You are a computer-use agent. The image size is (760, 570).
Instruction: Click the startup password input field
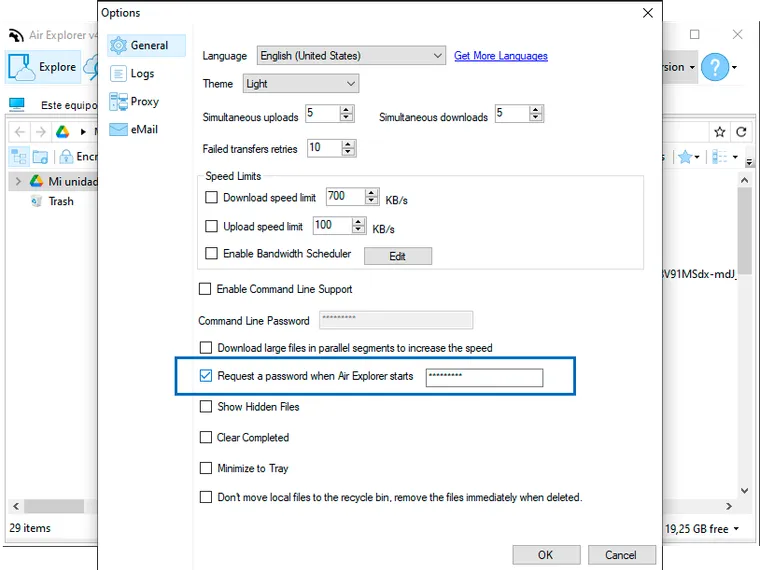[x=484, y=378]
